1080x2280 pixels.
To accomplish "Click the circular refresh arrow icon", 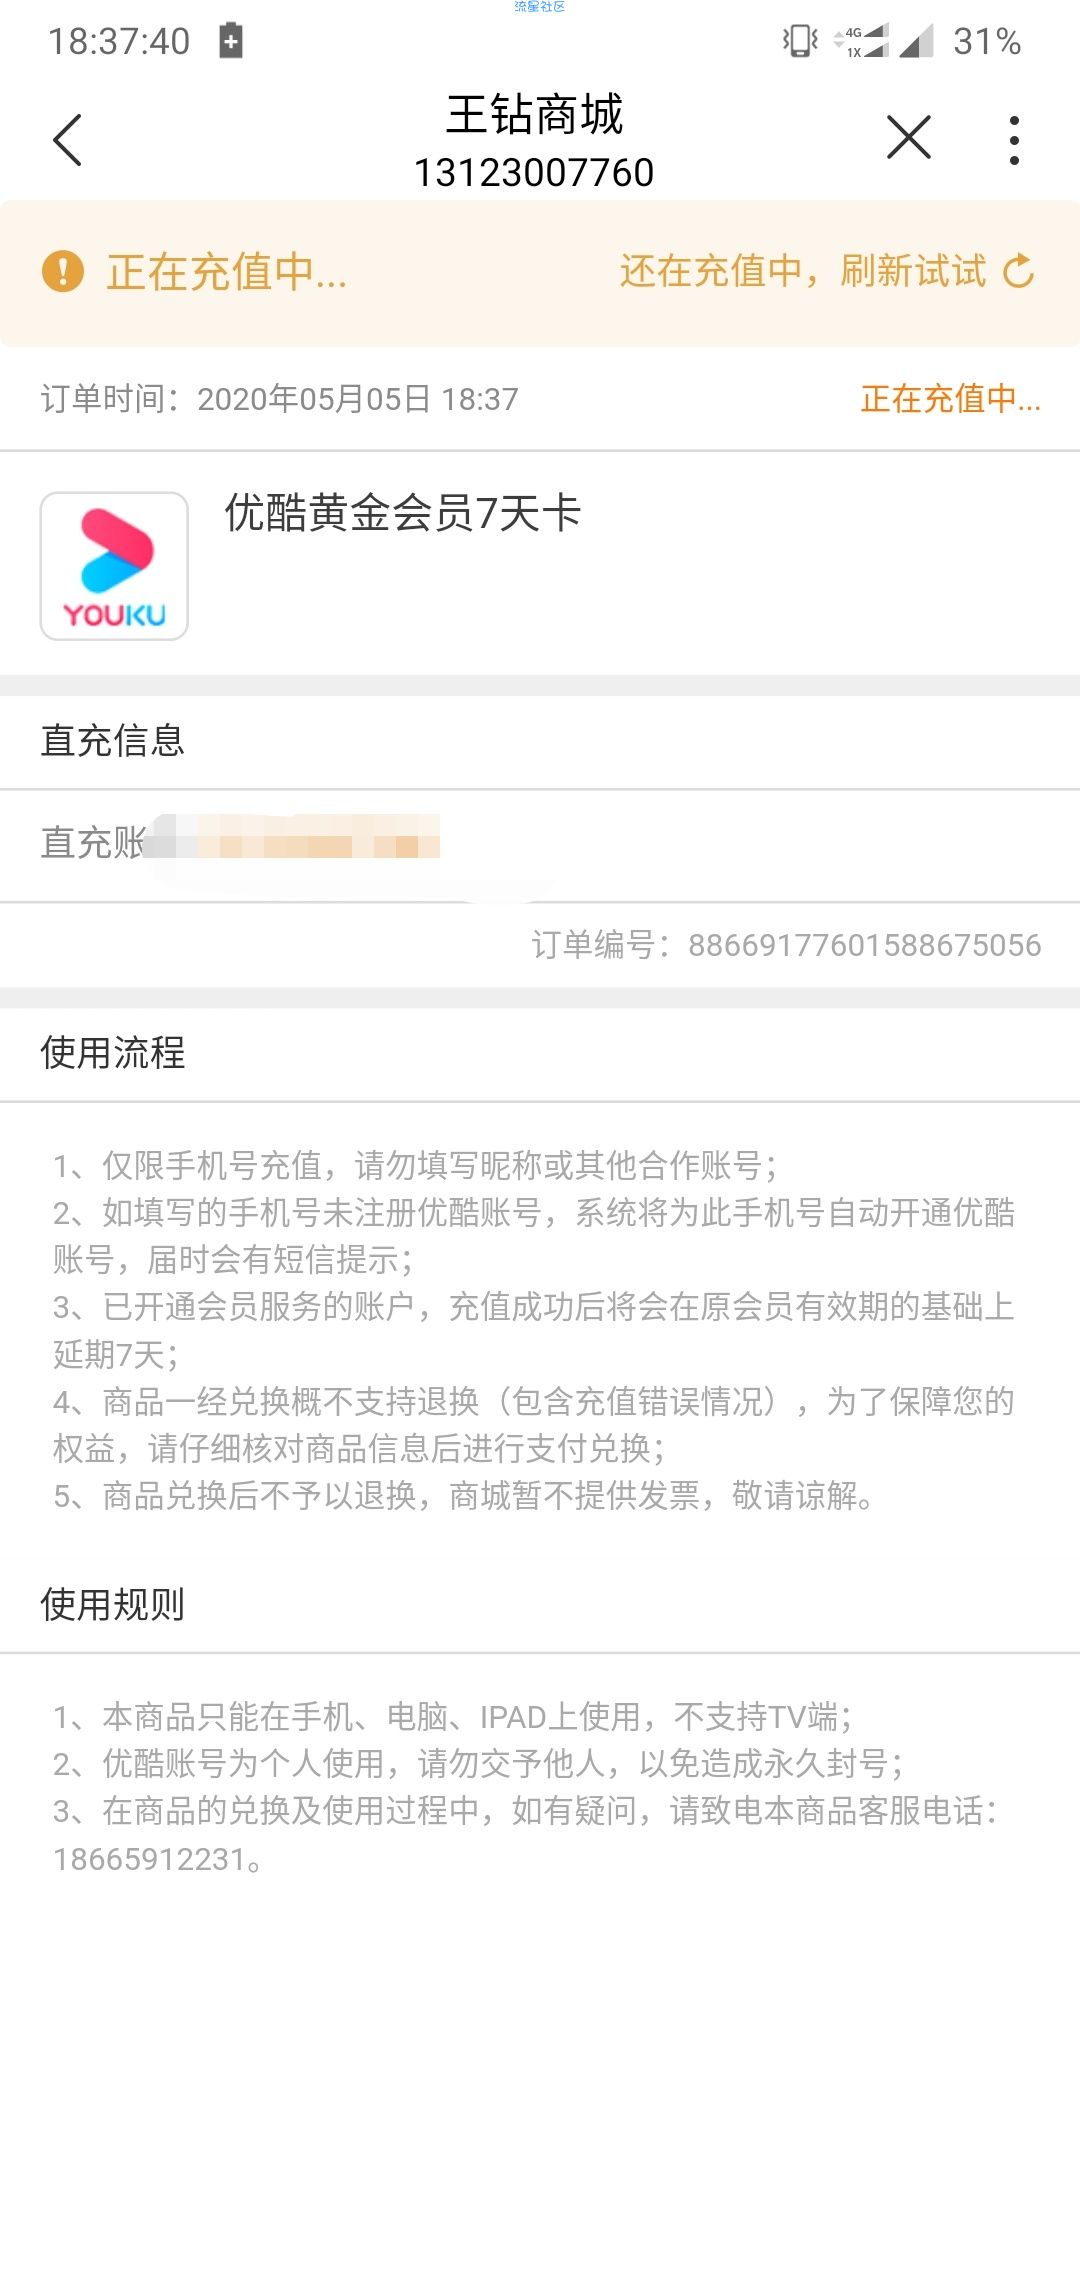I will pyautogui.click(x=1018, y=271).
